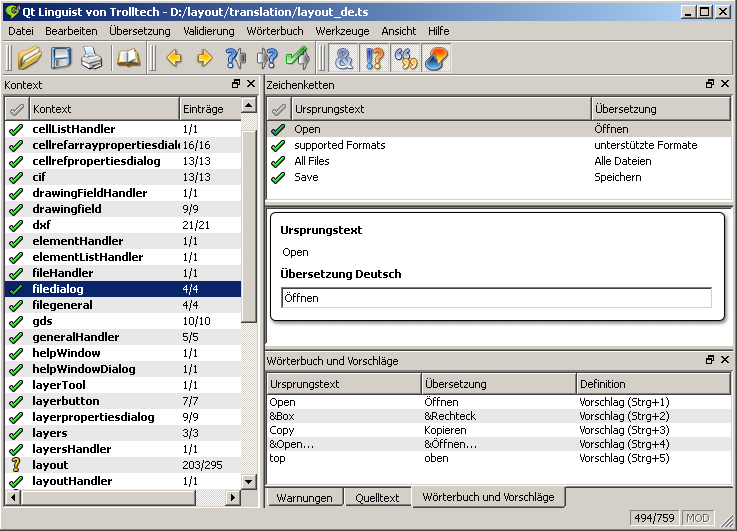Switch to the Warnungen tab
The height and width of the screenshot is (531, 737).
[x=304, y=497]
